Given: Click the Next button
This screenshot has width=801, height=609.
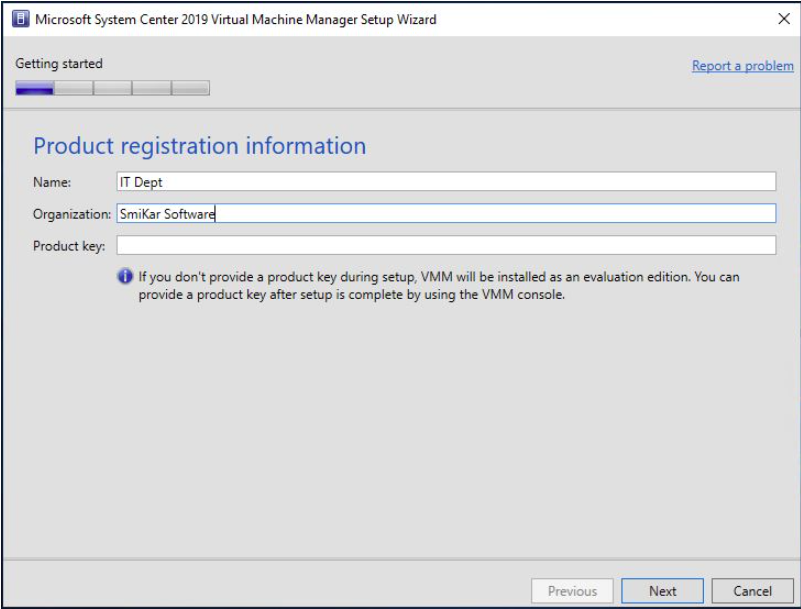Looking at the screenshot, I should coord(662,591).
